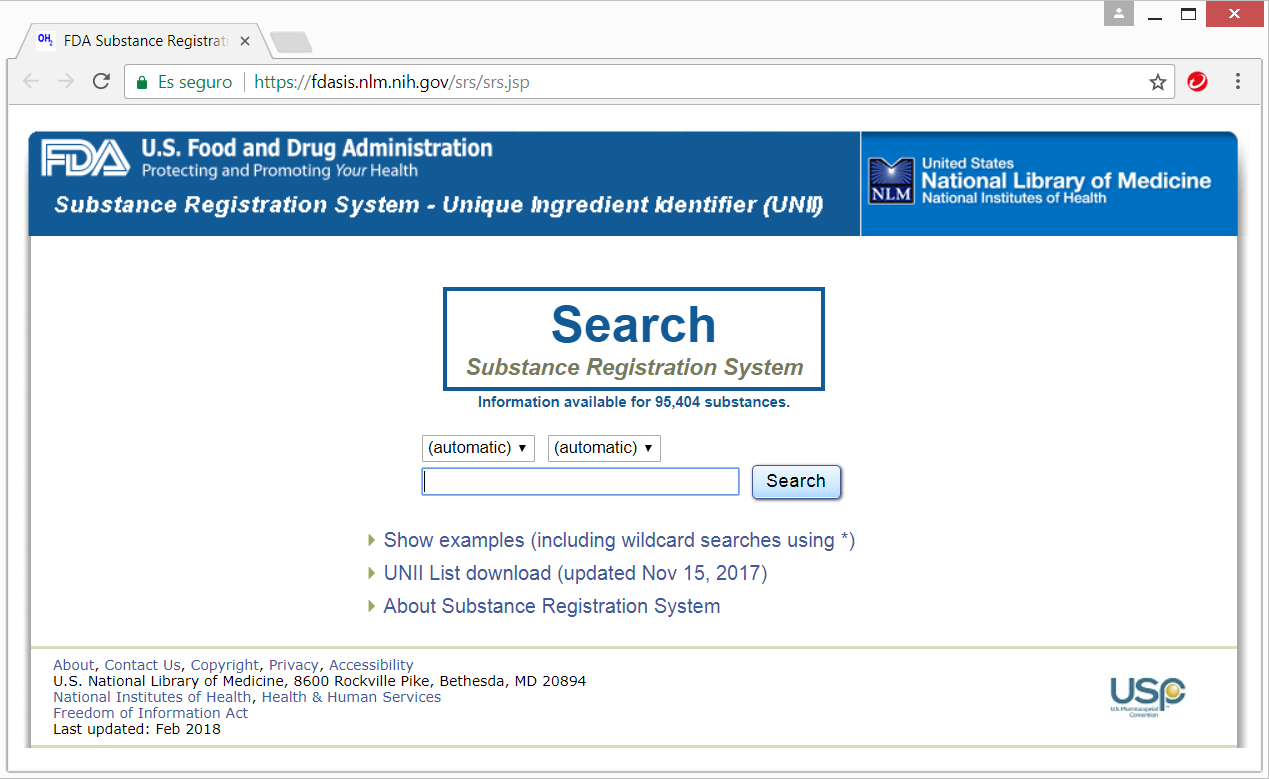This screenshot has height=779, width=1269.
Task: Click the browser back arrow
Action: pos(31,82)
